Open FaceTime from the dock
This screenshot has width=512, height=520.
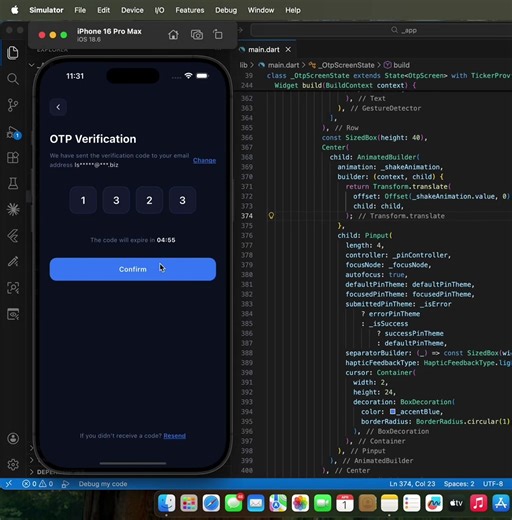coord(323,503)
